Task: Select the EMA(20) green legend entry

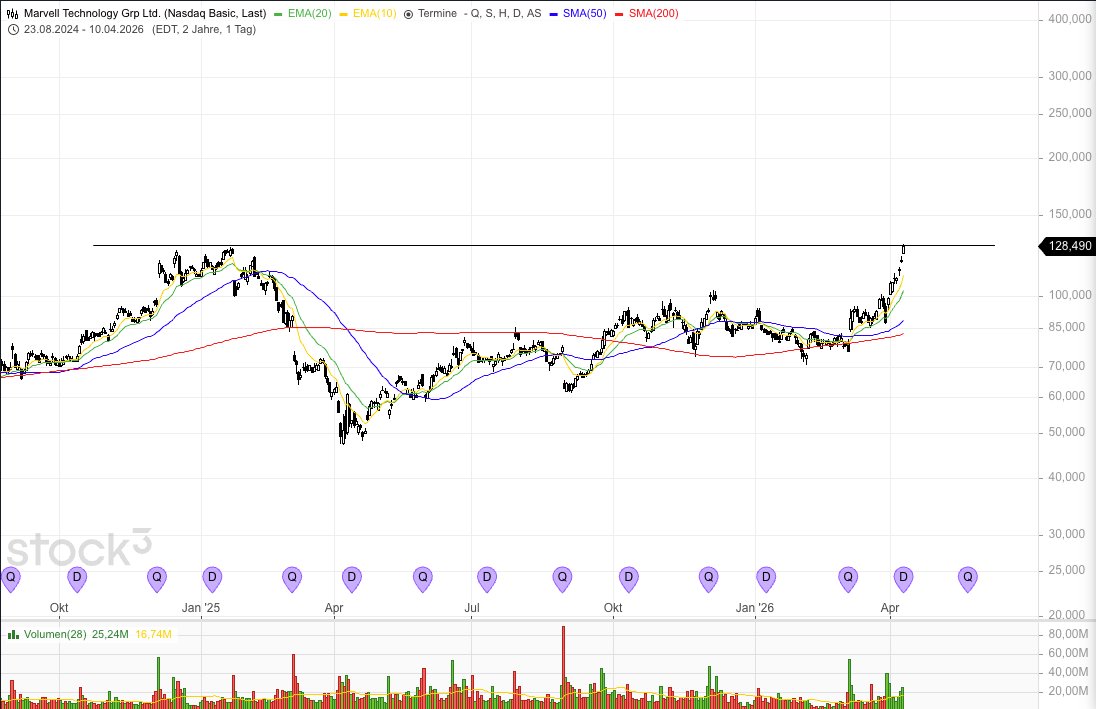Action: [303, 13]
